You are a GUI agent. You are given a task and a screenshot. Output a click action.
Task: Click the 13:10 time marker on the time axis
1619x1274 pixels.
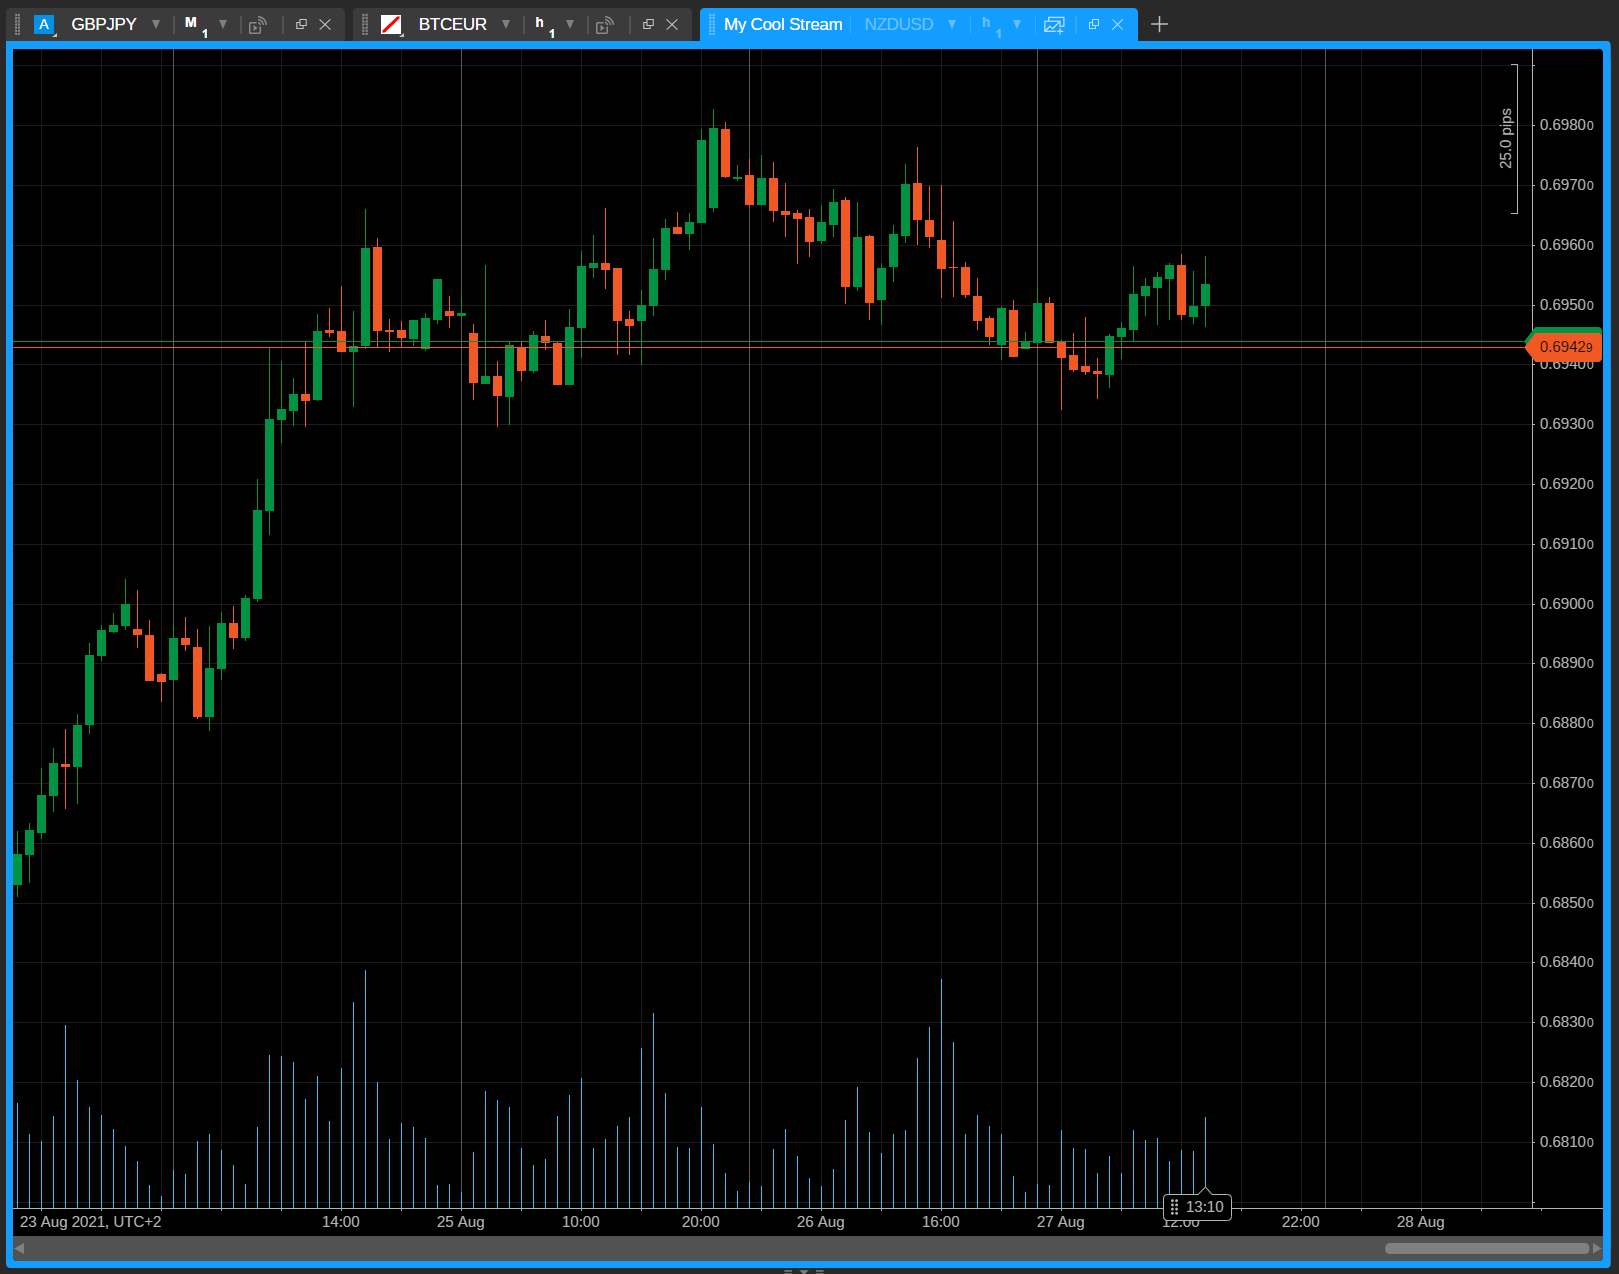point(1198,1207)
